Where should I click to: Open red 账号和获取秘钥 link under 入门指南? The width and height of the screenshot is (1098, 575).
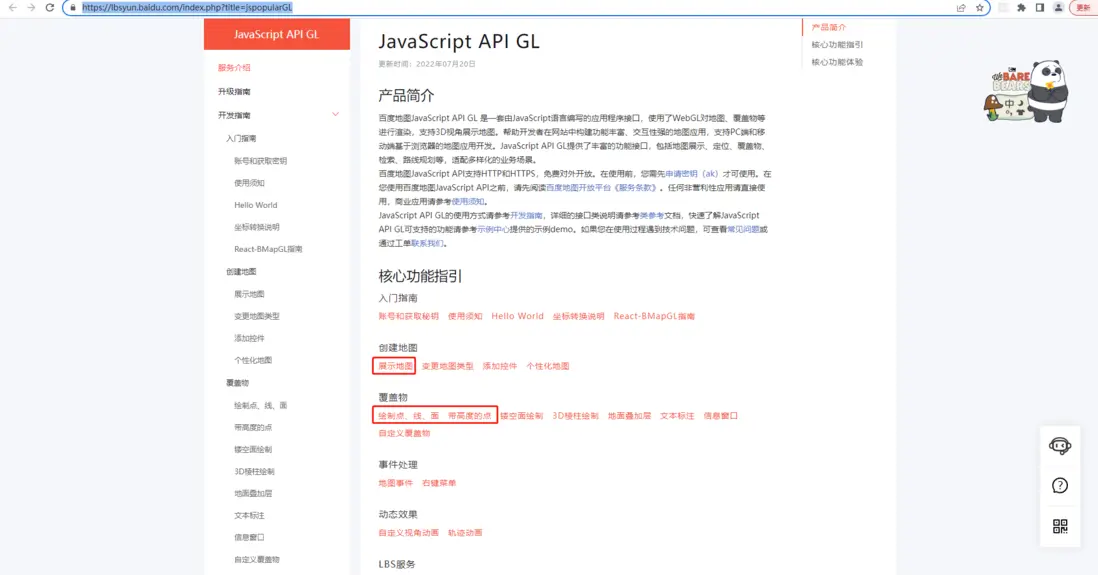[409, 317]
